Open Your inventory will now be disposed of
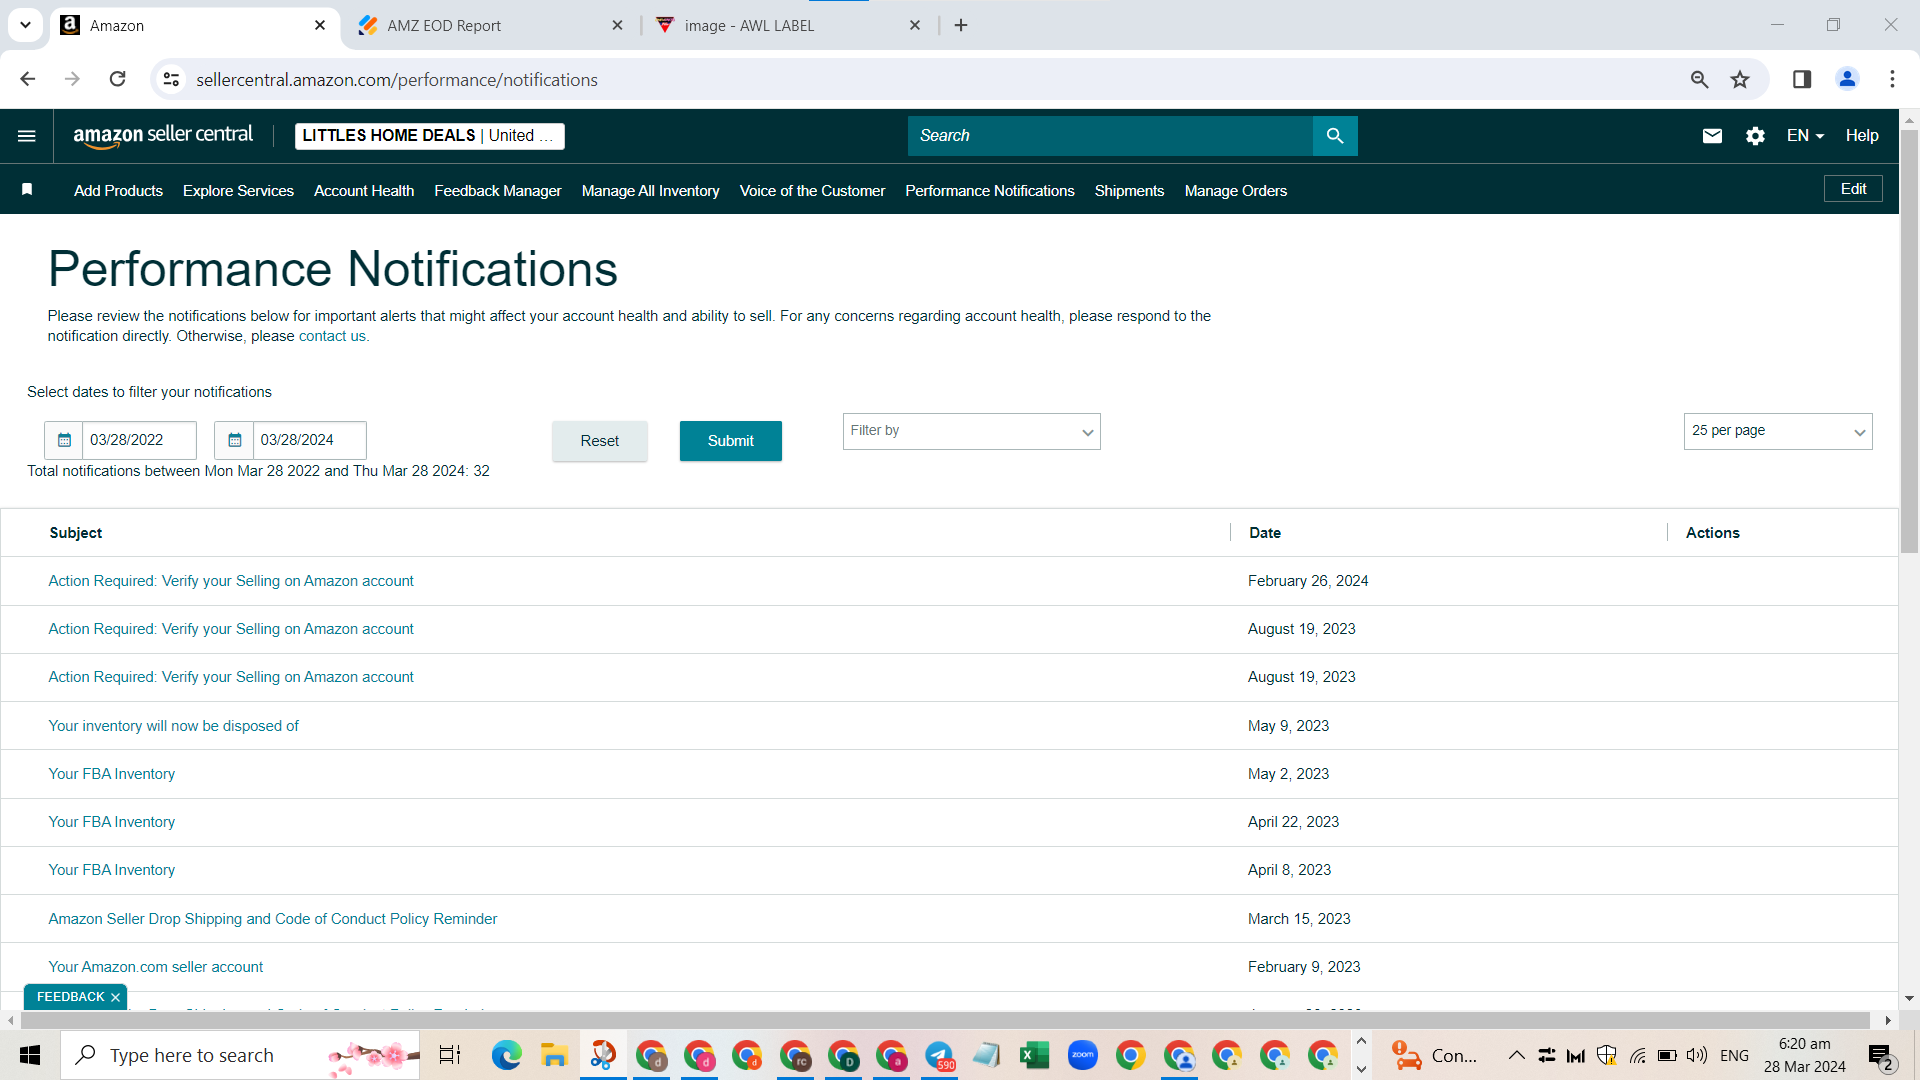The width and height of the screenshot is (1920, 1080). pyautogui.click(x=173, y=726)
